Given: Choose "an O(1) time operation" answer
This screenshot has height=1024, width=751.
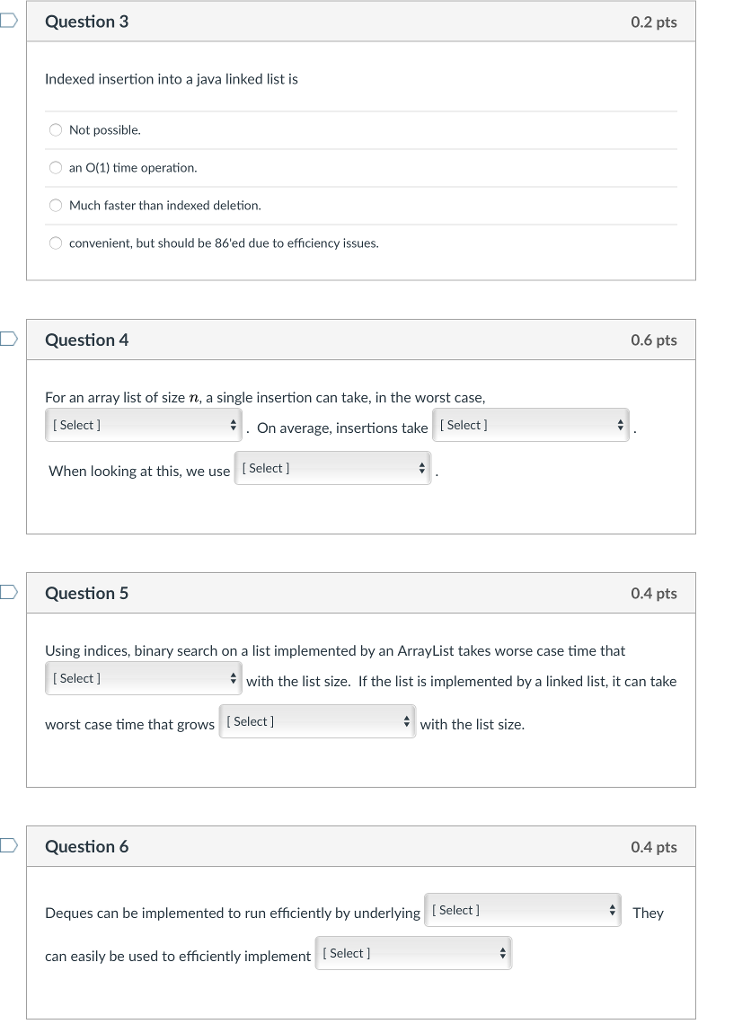Looking at the screenshot, I should click(56, 167).
